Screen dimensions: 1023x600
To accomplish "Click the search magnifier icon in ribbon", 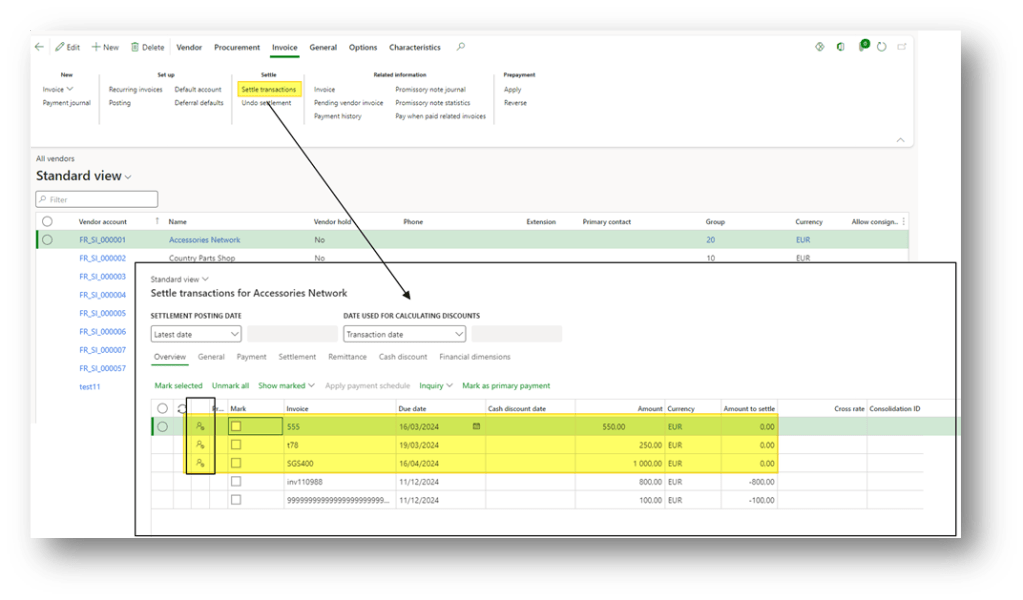I will 460,47.
